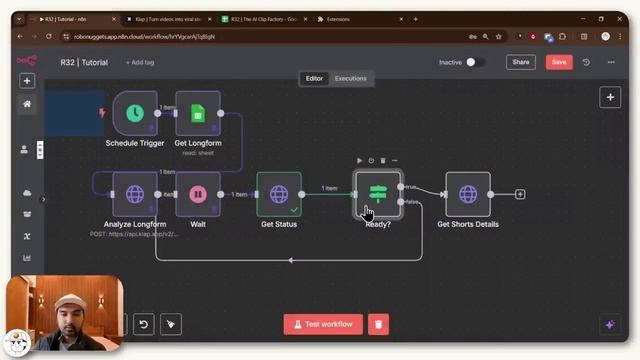Open the AI assistant sparkle button
640x360 pixels.
(610, 324)
